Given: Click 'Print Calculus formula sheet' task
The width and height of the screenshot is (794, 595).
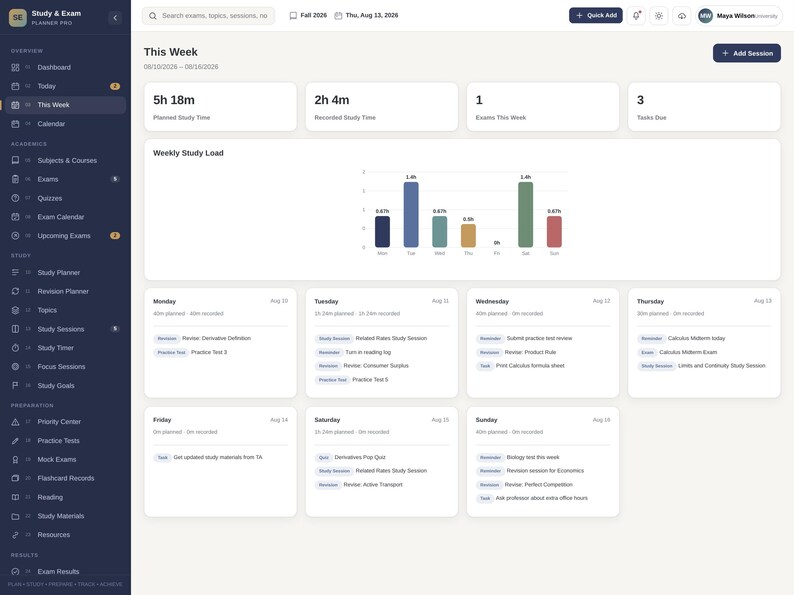Looking at the screenshot, I should [x=530, y=366].
